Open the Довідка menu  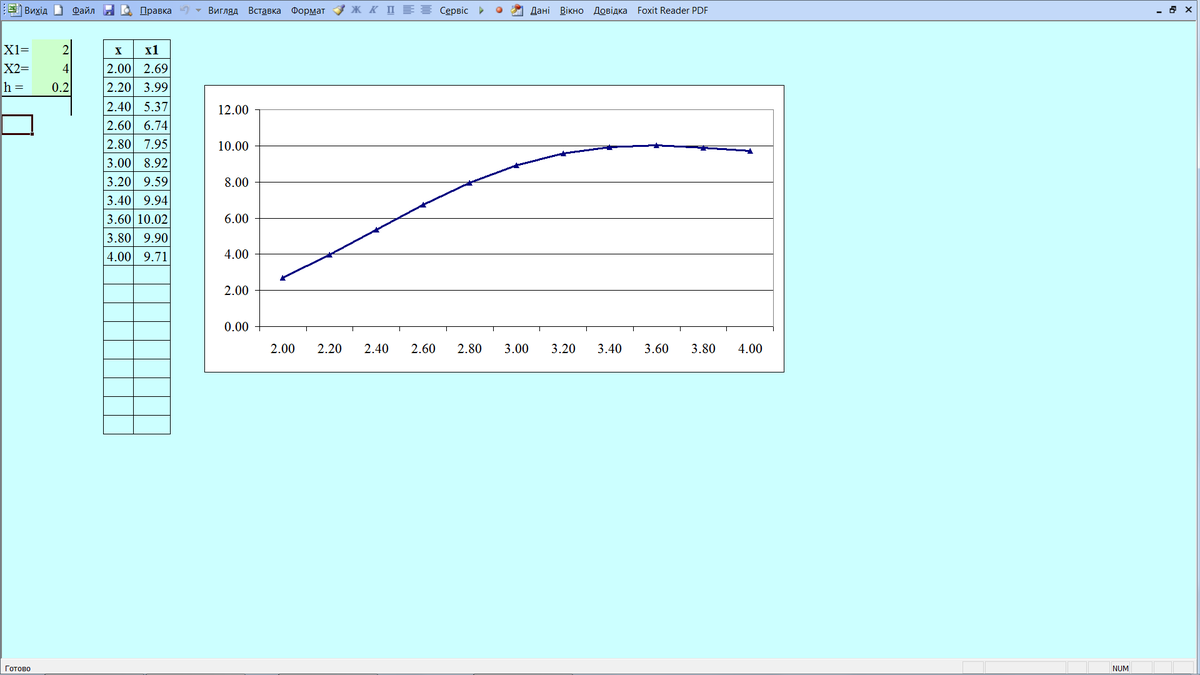click(x=611, y=10)
